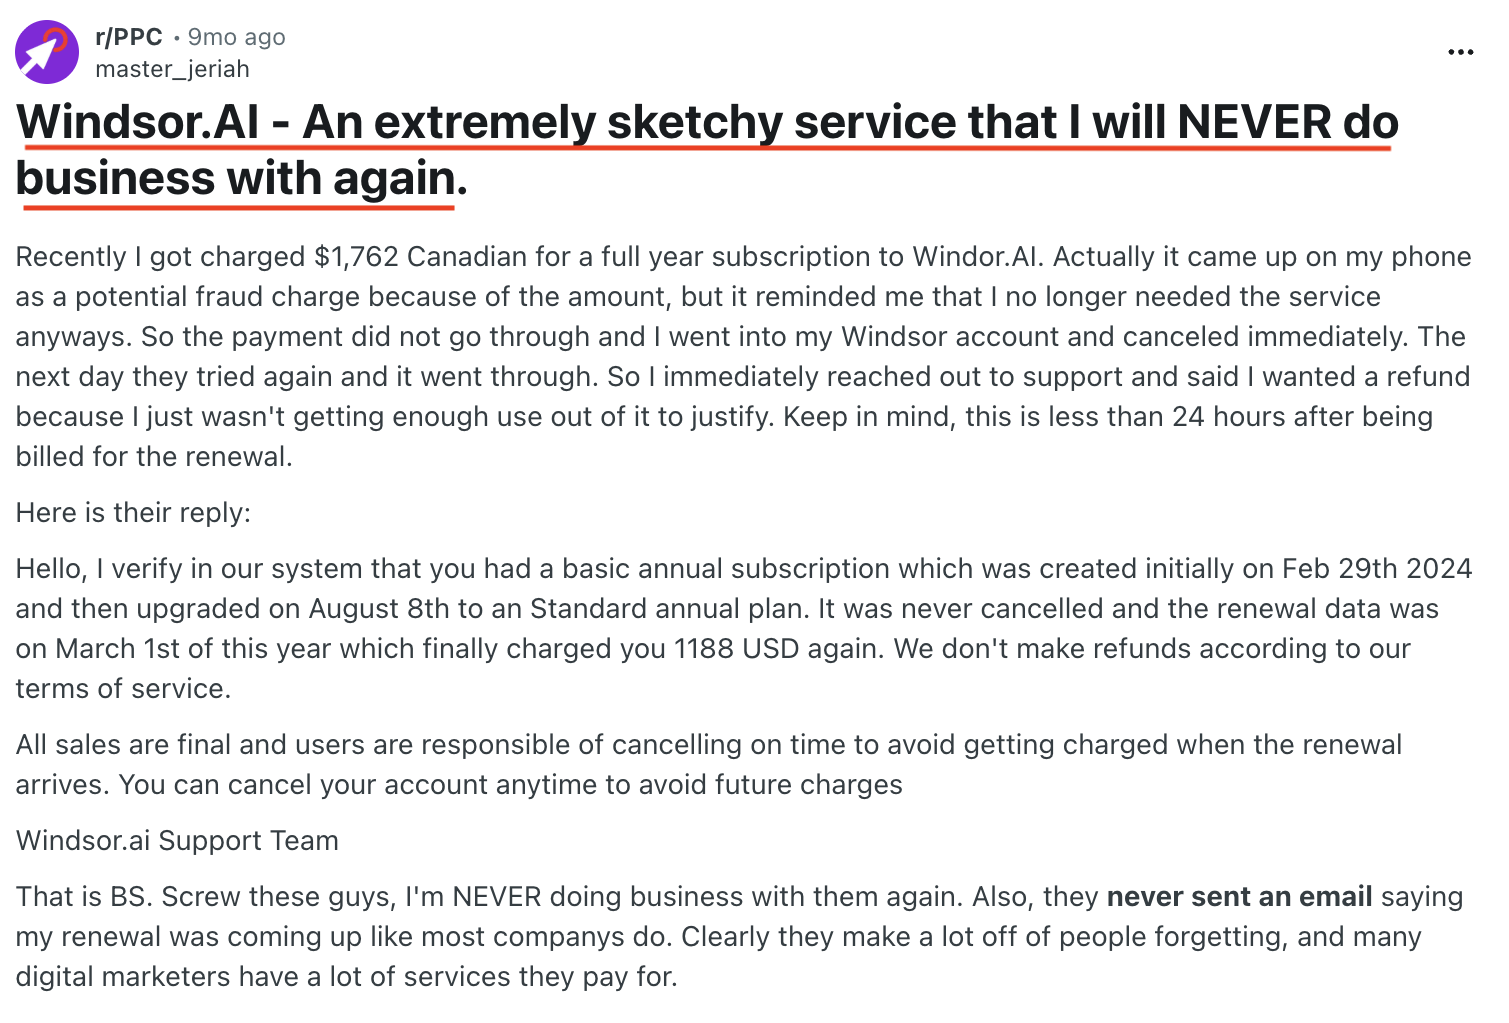Click the "Windsor.ai Support Team" signature line
Screen dimensions: 1509x1023
pos(176,840)
